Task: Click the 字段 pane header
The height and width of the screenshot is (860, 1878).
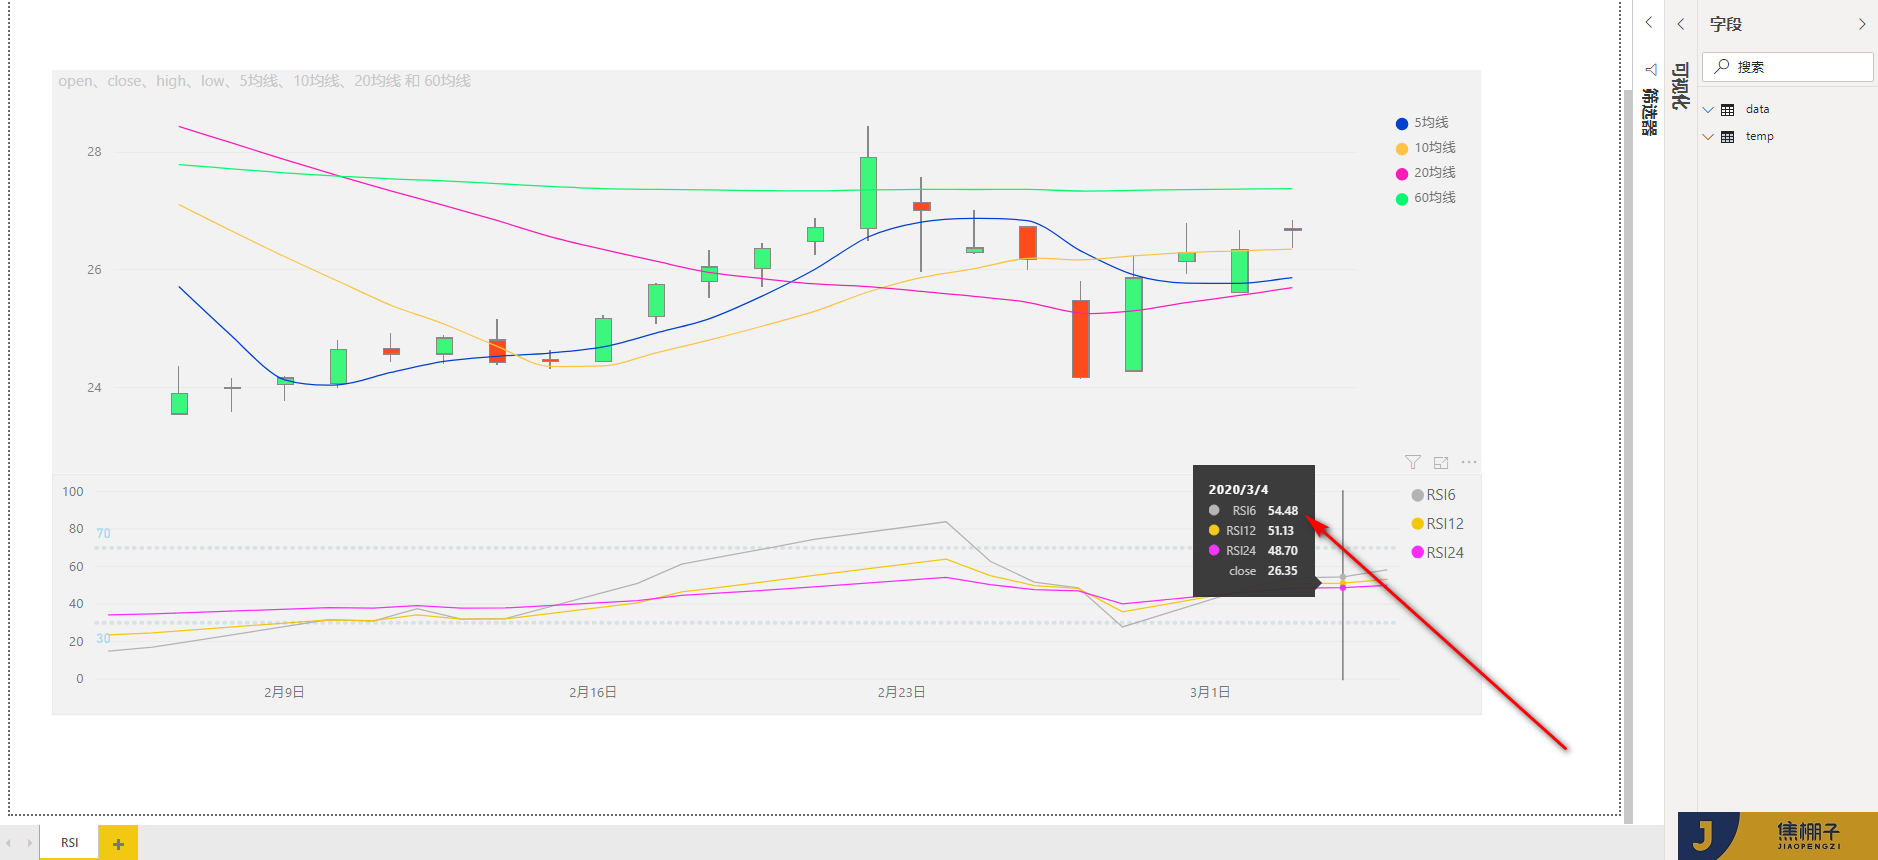Action: pos(1725,24)
